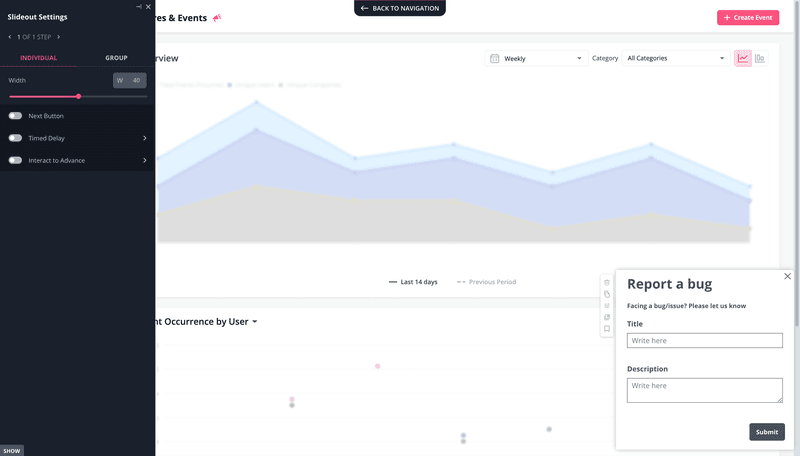Click the Width value input field
Viewport: 800px width, 456px height.
tap(130, 80)
